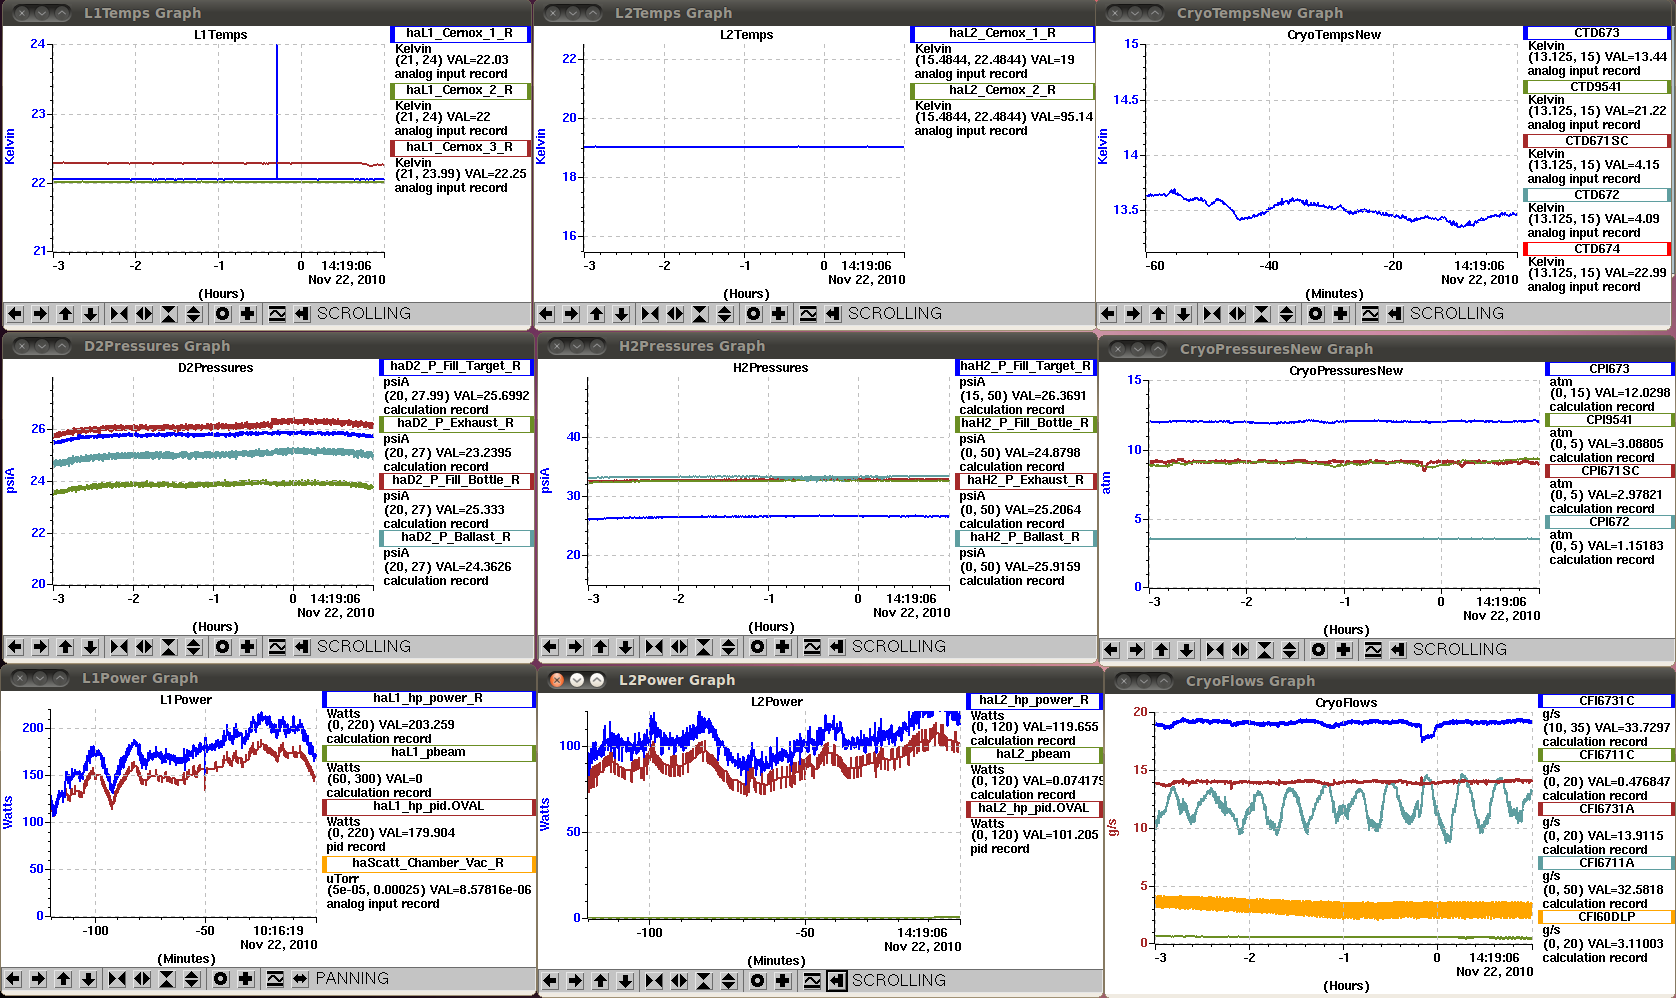This screenshot has width=1676, height=998.
Task: Select haScatt_Chamber_Vac_R orange legend label
Action: click(428, 864)
